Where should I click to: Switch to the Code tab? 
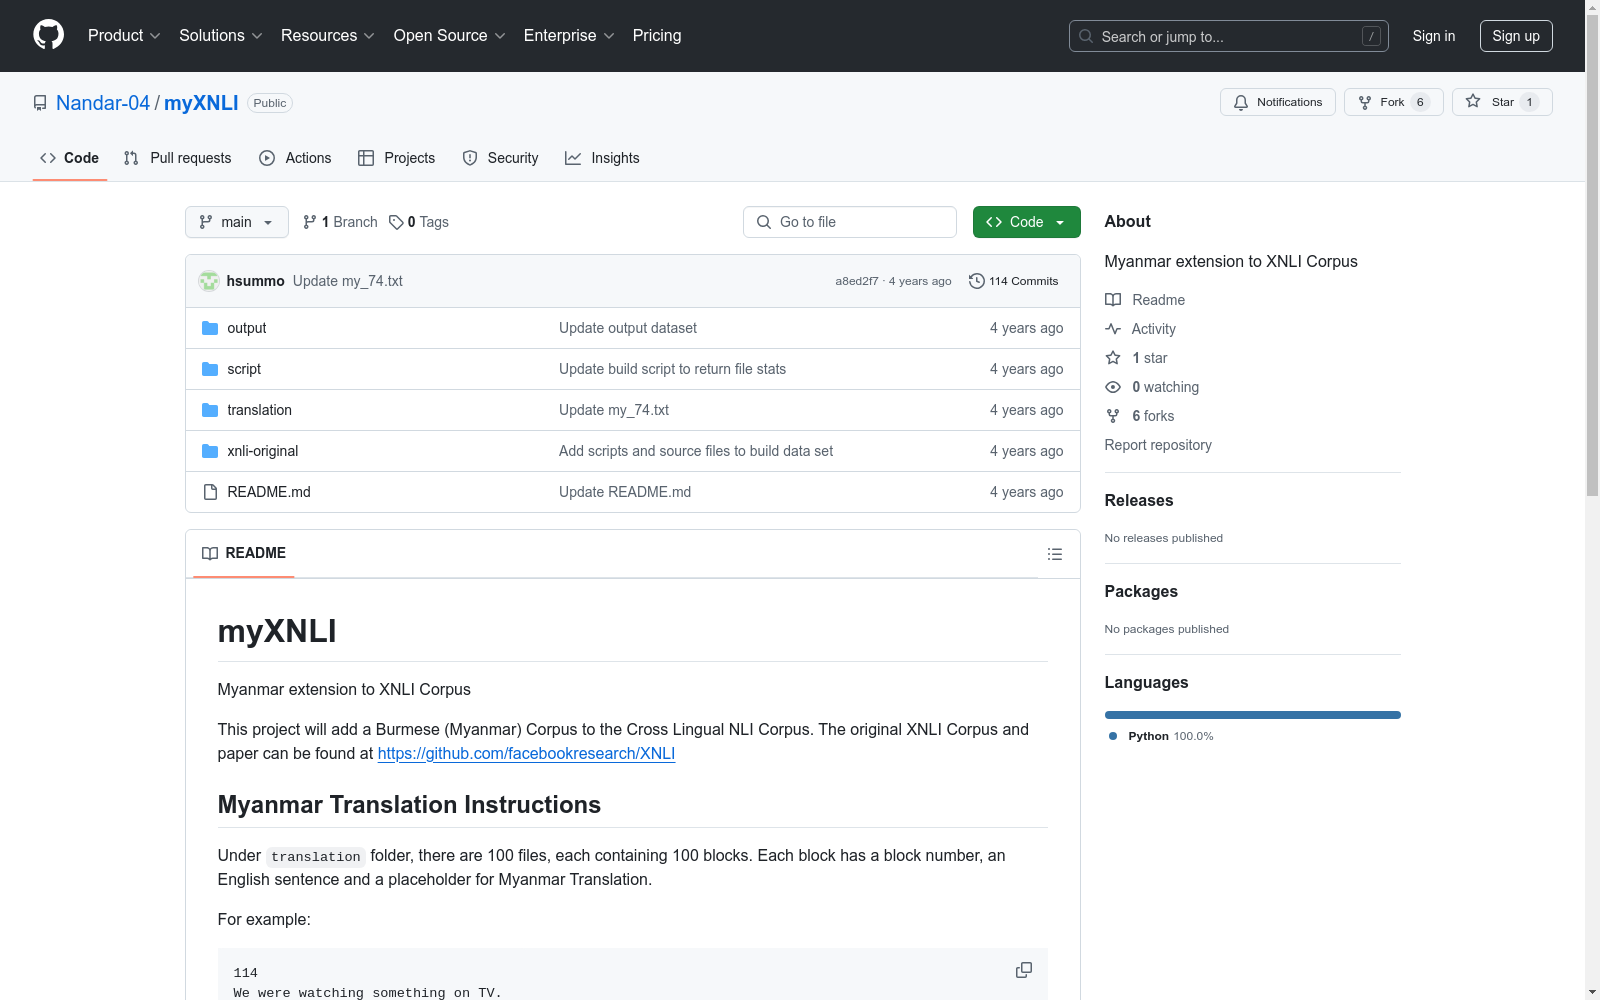coord(70,158)
